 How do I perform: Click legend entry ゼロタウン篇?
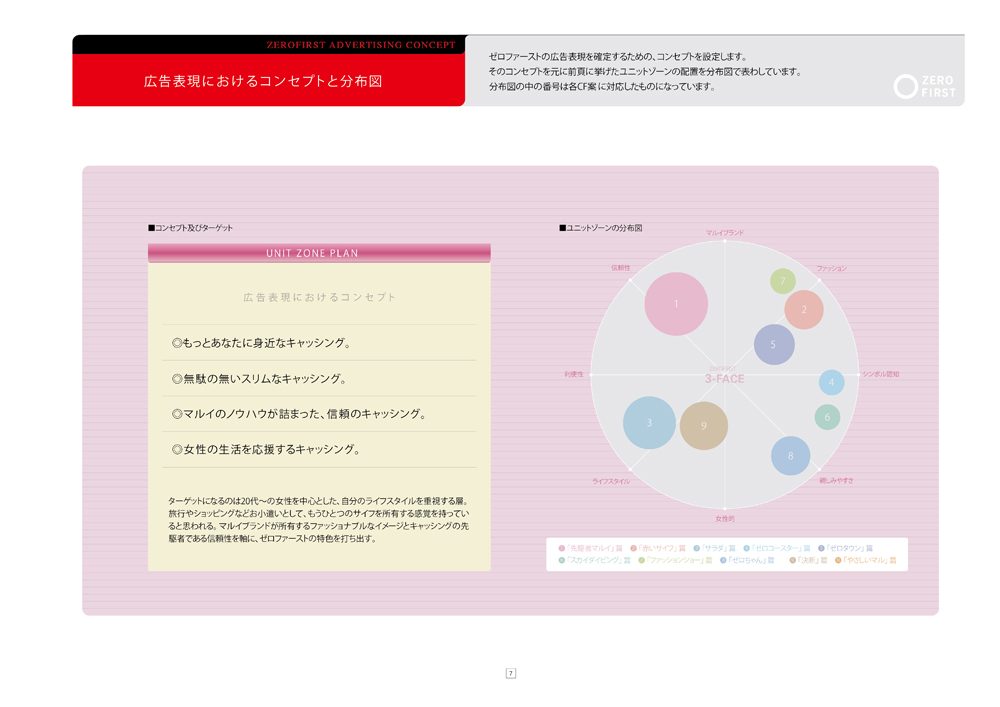(846, 548)
